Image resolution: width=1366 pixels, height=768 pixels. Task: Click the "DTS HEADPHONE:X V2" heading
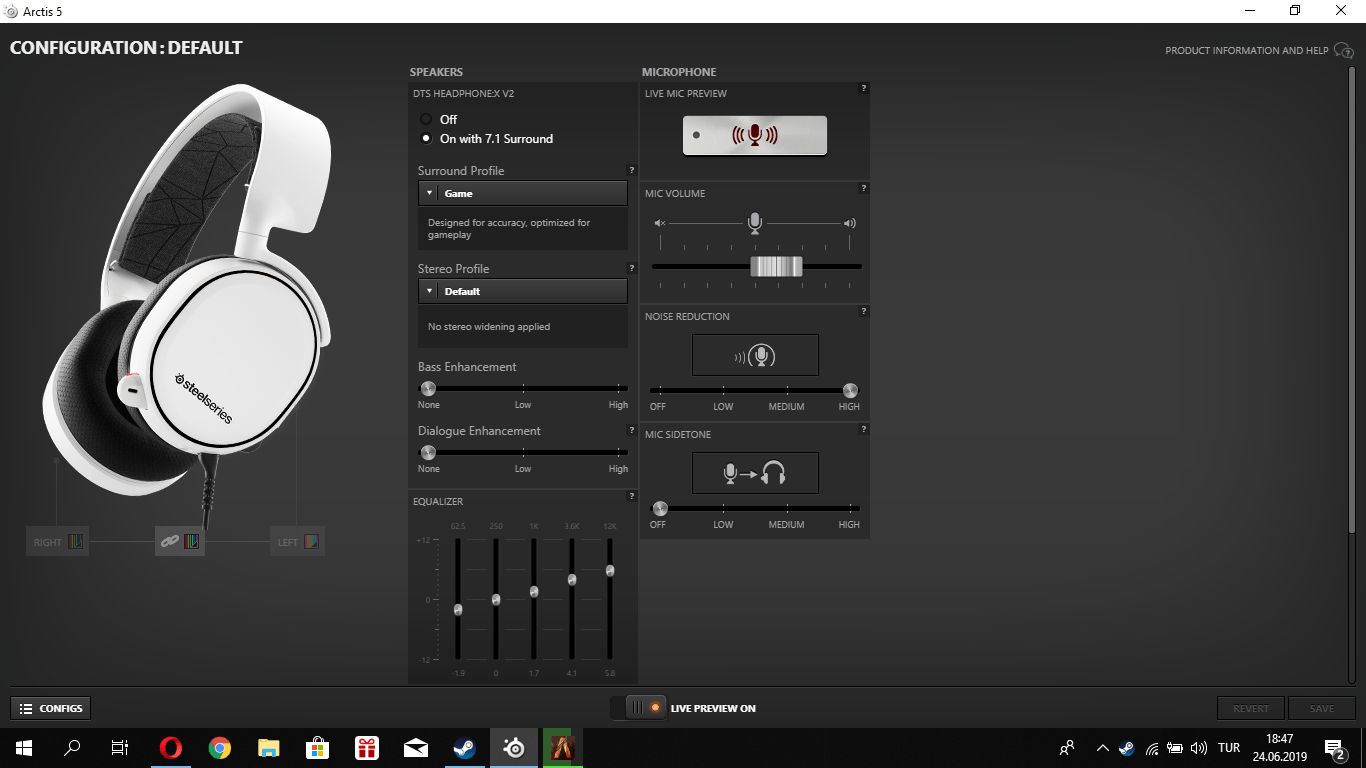[x=464, y=93]
